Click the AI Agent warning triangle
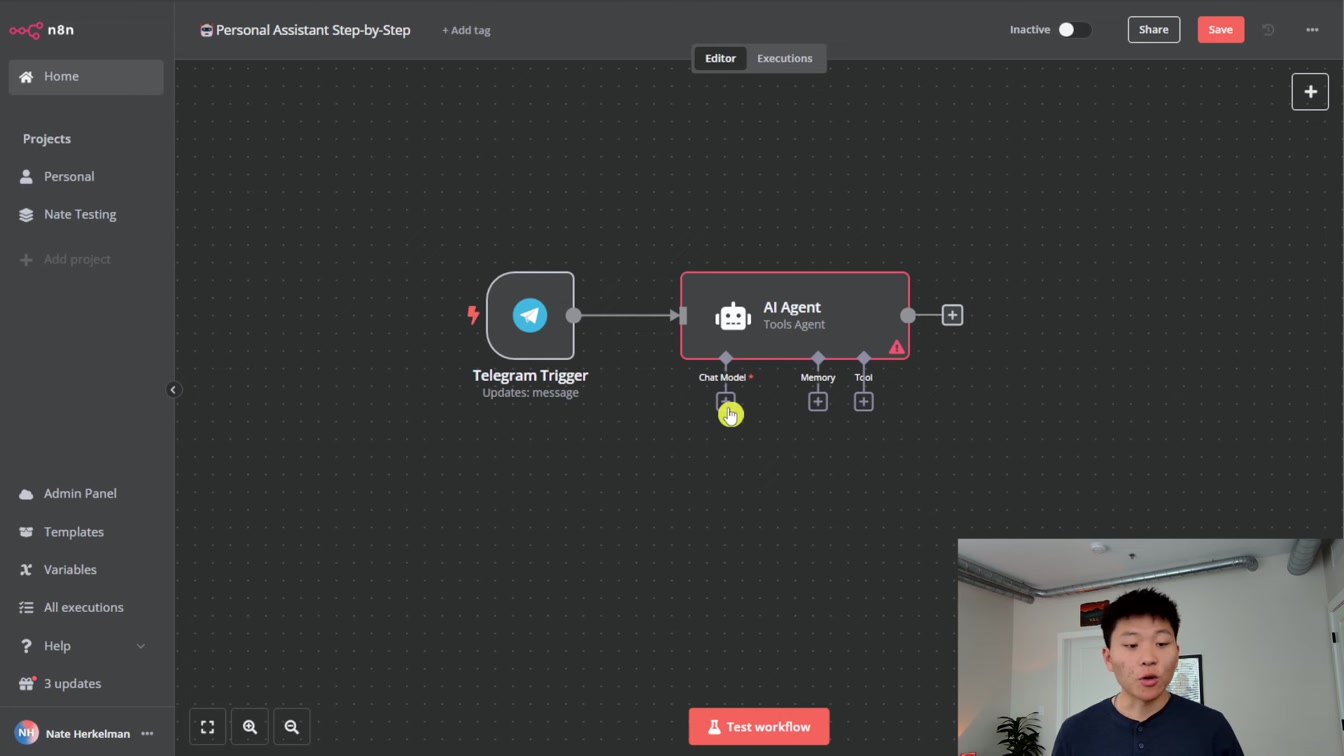 [x=897, y=347]
